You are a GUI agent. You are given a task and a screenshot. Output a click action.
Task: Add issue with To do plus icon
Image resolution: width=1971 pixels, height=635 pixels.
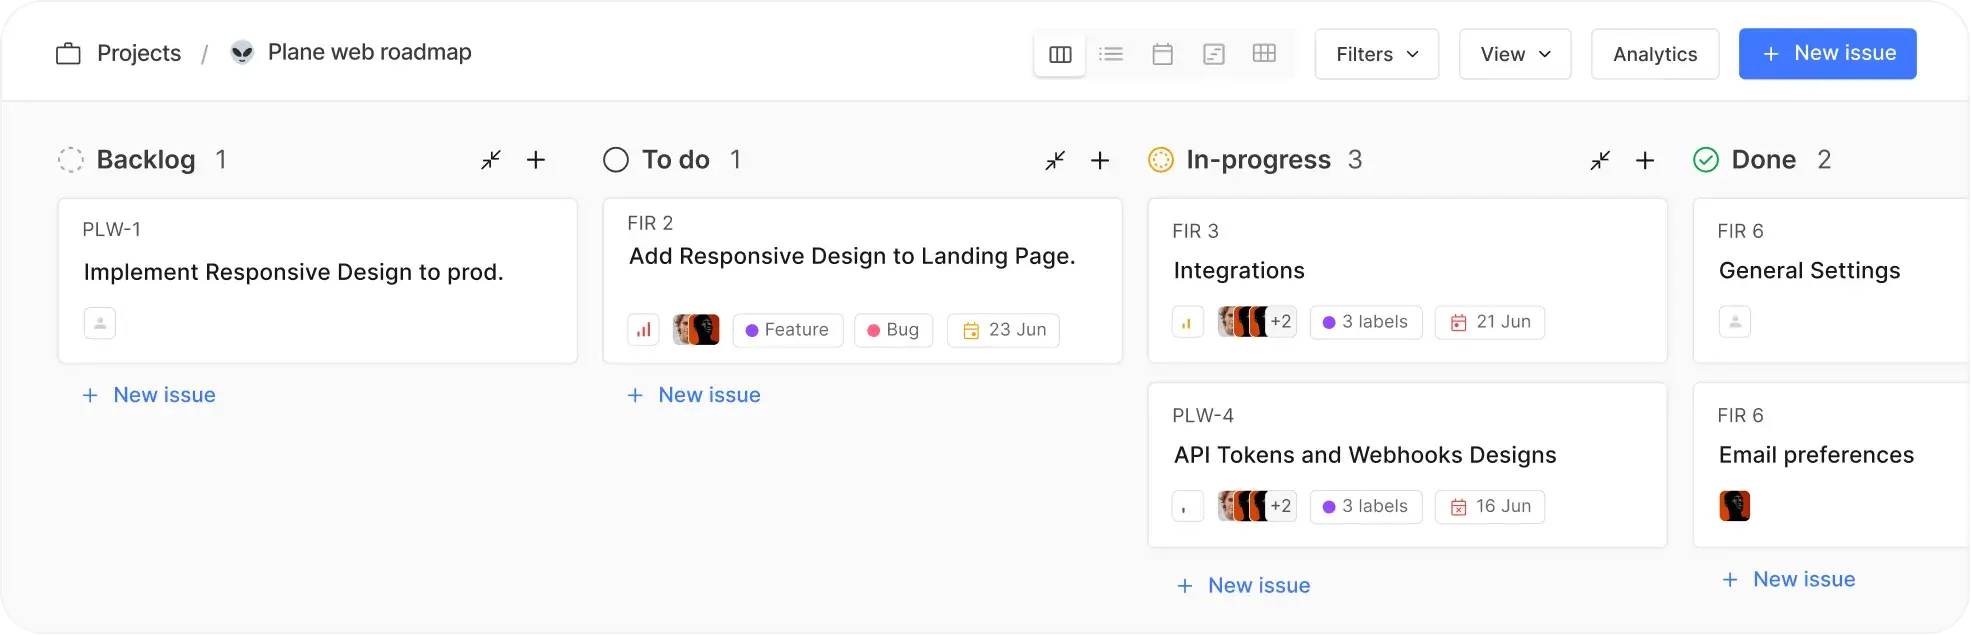[x=1100, y=160]
